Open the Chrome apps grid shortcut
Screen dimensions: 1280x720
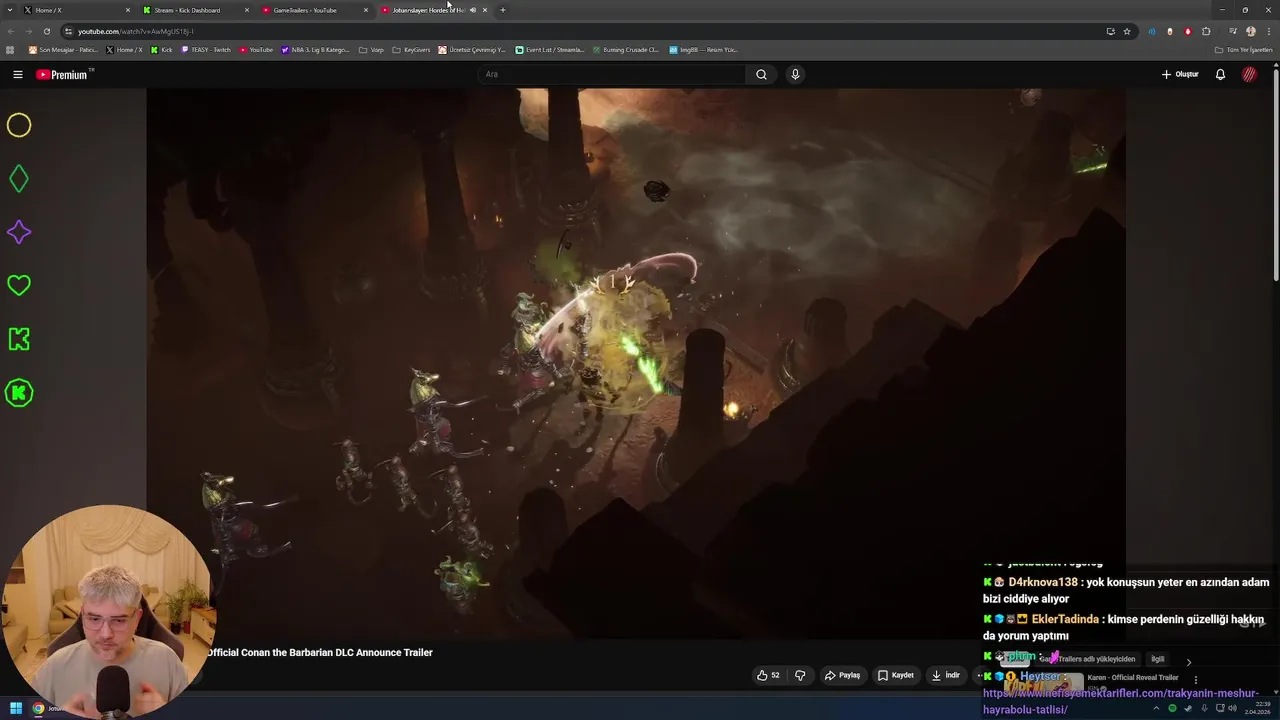(11, 49)
